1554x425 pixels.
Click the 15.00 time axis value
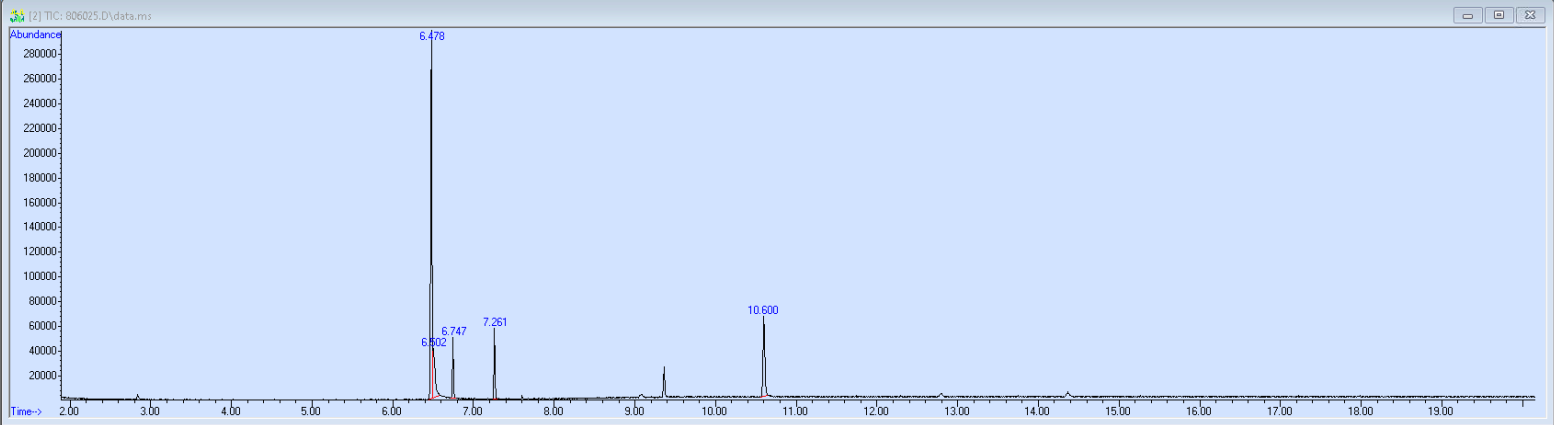click(x=1118, y=411)
